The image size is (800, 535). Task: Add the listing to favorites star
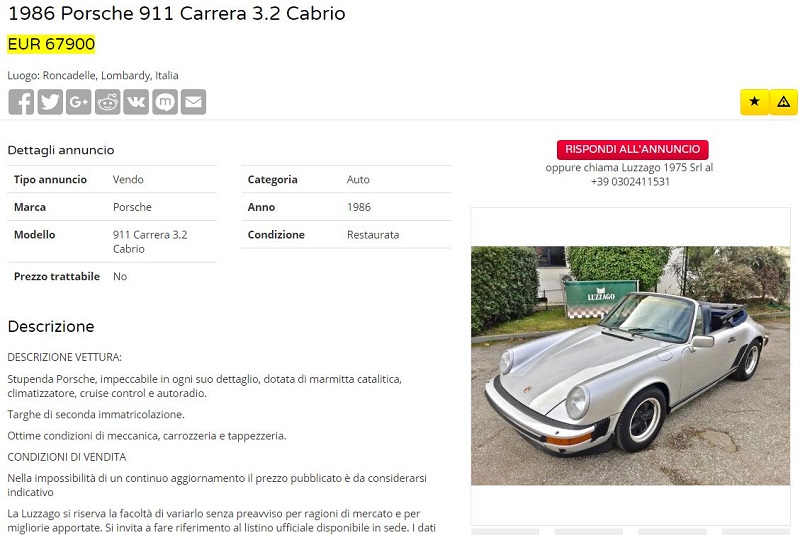click(755, 101)
